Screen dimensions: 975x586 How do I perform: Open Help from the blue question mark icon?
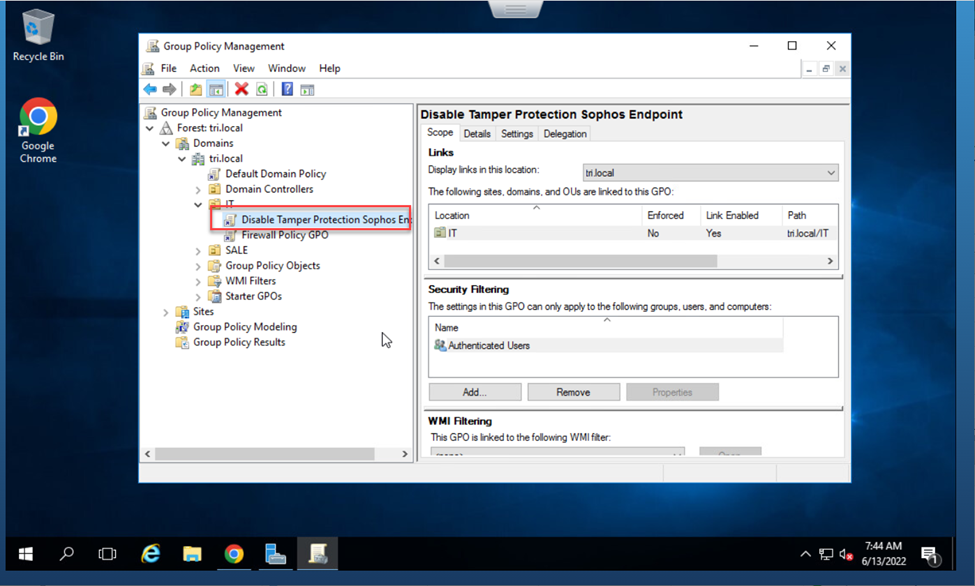(287, 90)
